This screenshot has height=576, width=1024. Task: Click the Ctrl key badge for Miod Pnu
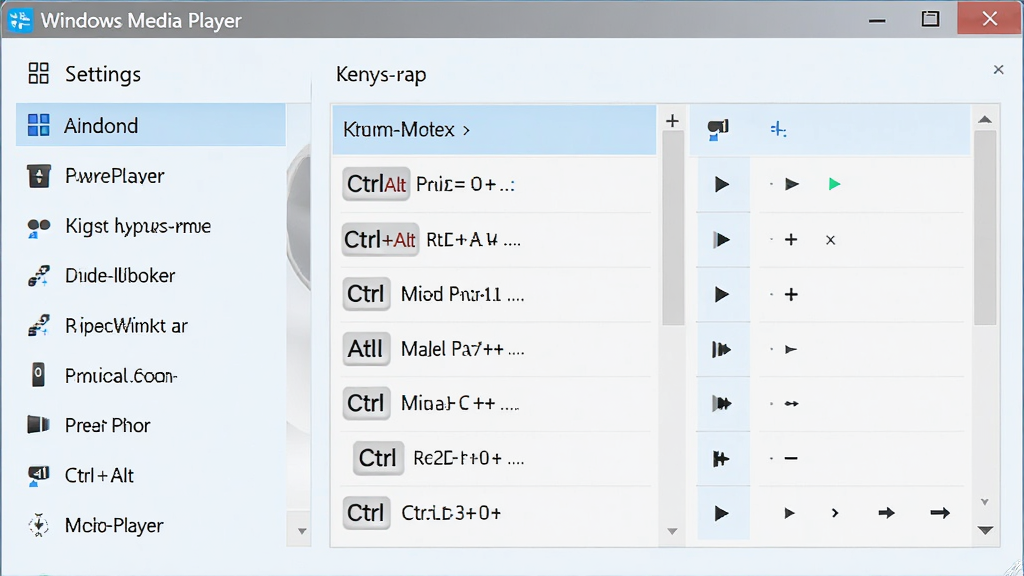pyautogui.click(x=366, y=294)
